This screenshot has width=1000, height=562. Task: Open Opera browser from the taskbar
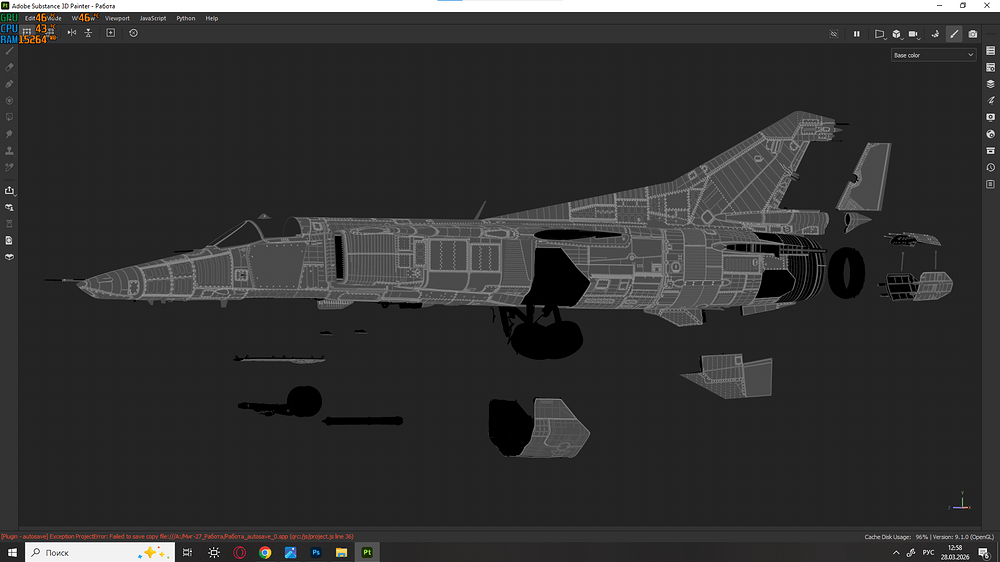(x=239, y=552)
